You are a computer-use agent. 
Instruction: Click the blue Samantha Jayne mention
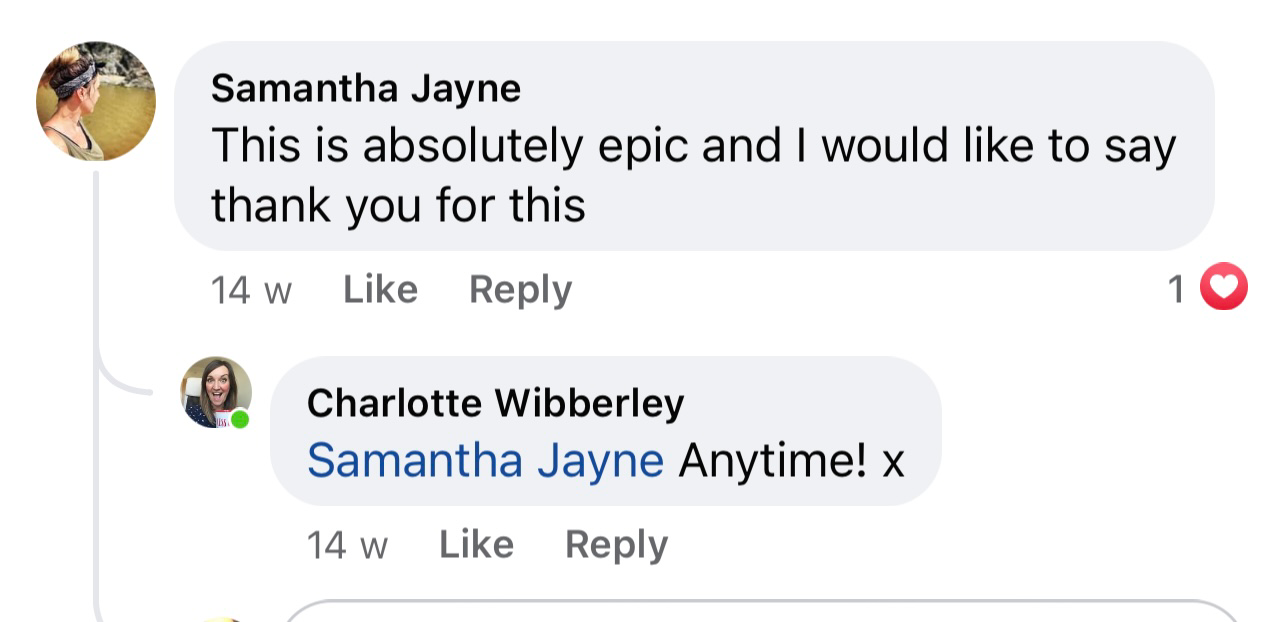485,461
